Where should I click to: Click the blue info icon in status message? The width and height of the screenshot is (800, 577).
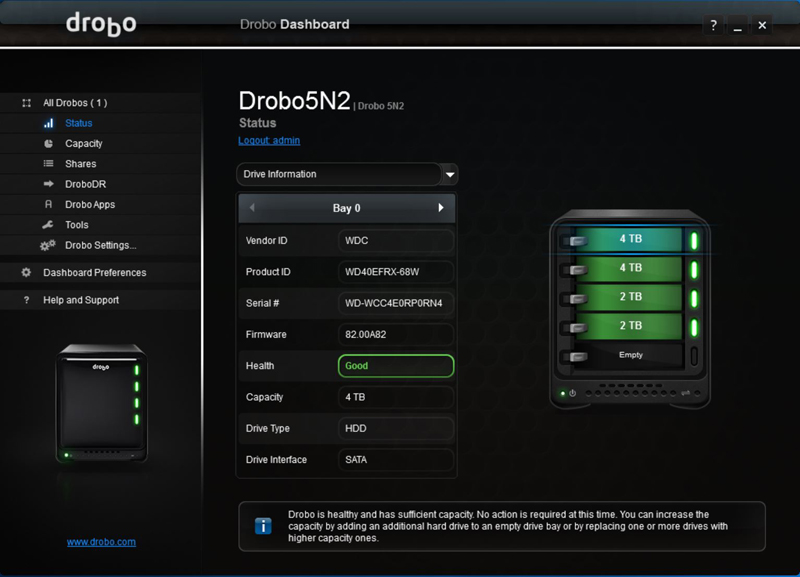263,526
